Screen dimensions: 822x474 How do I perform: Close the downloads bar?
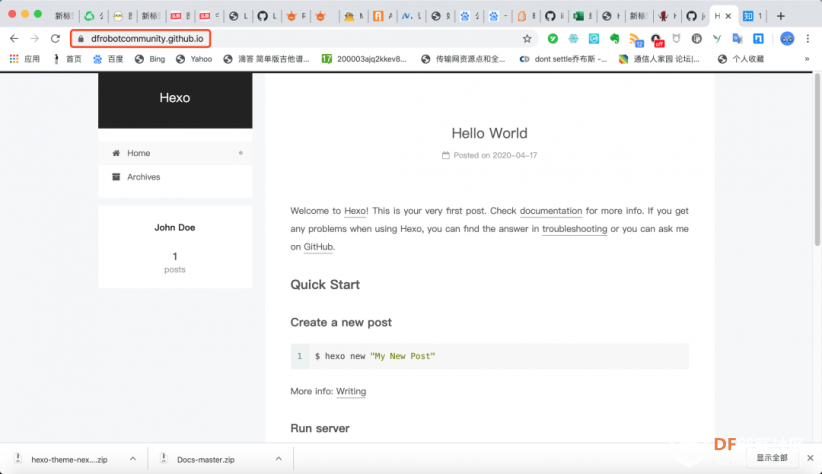pos(810,458)
